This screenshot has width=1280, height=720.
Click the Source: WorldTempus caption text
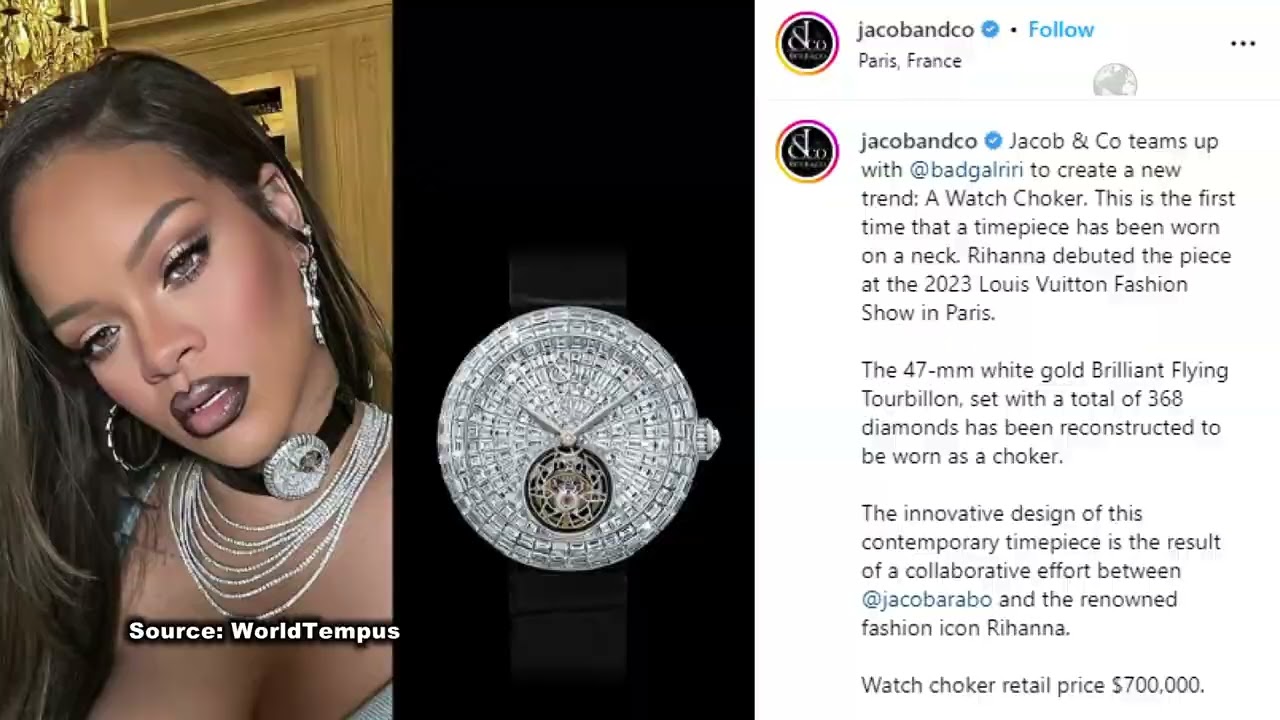[x=264, y=631]
